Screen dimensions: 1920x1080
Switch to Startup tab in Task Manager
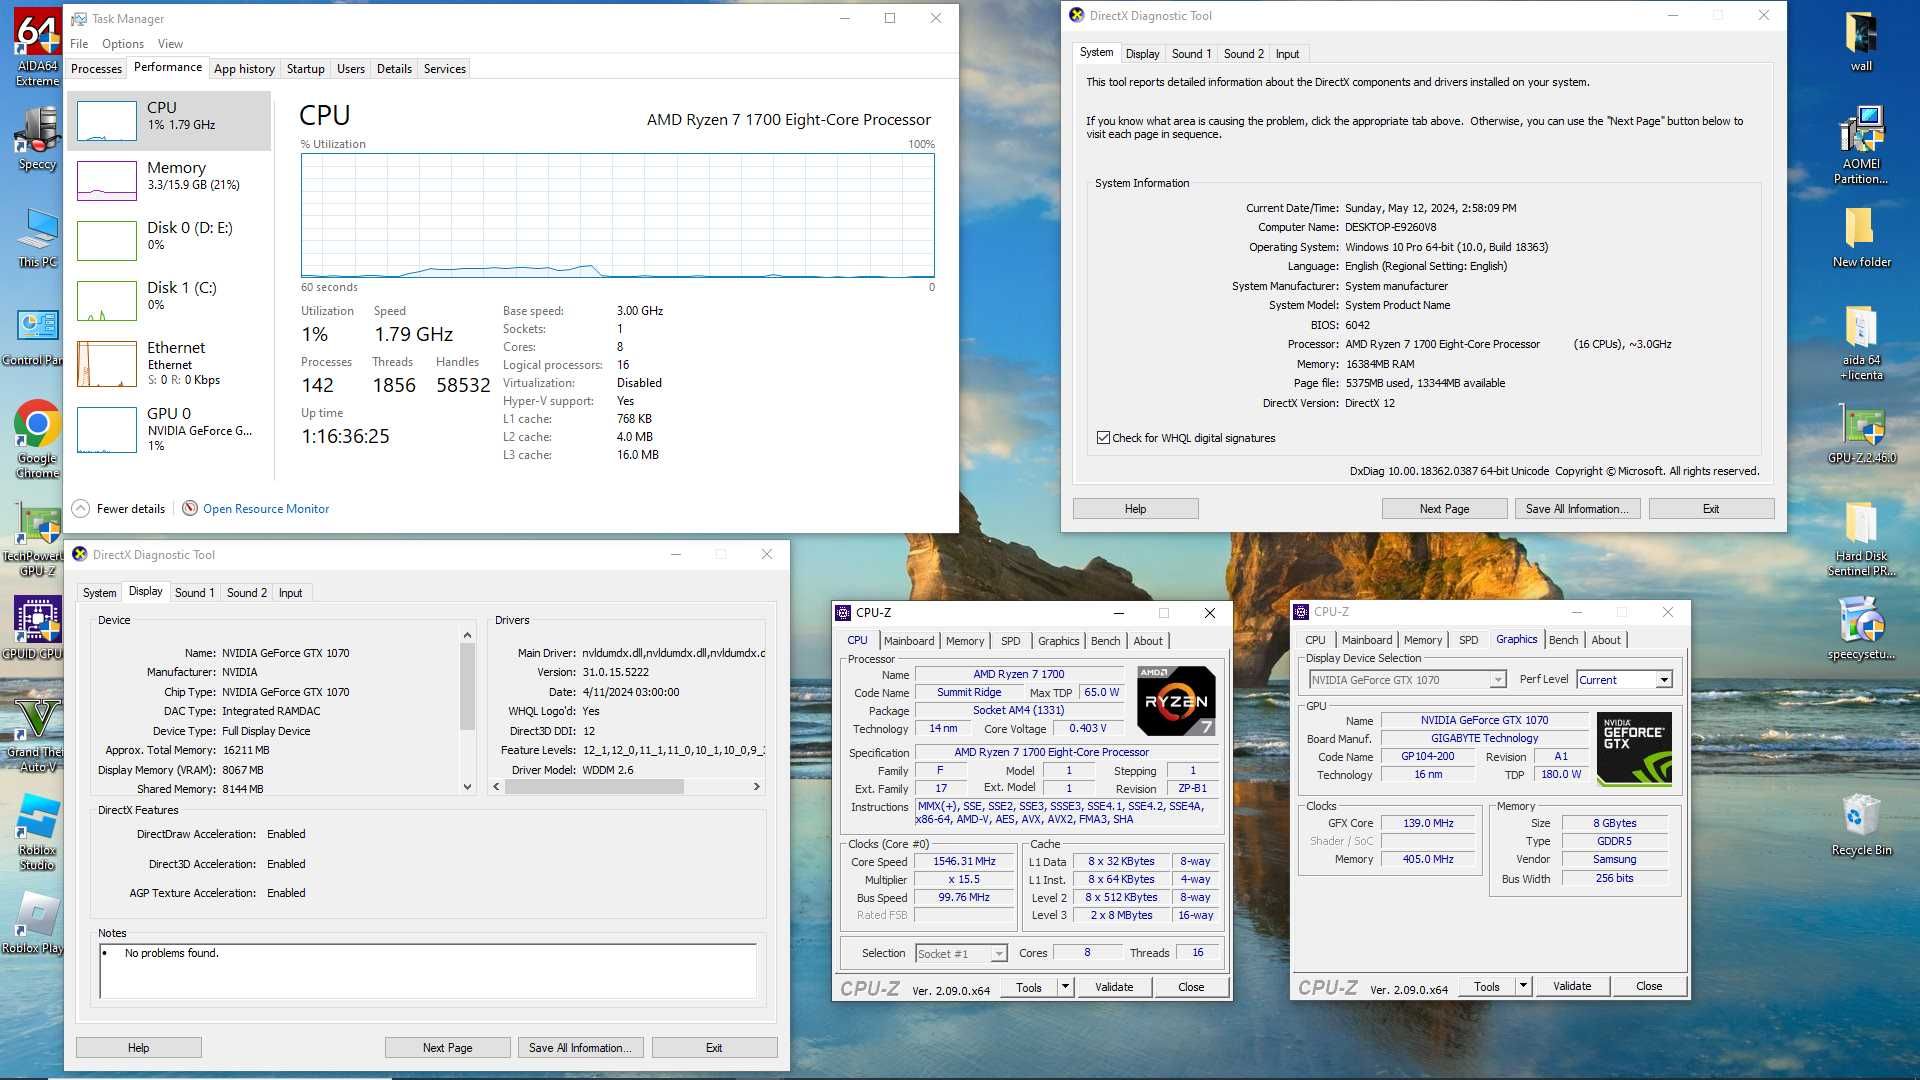point(305,69)
